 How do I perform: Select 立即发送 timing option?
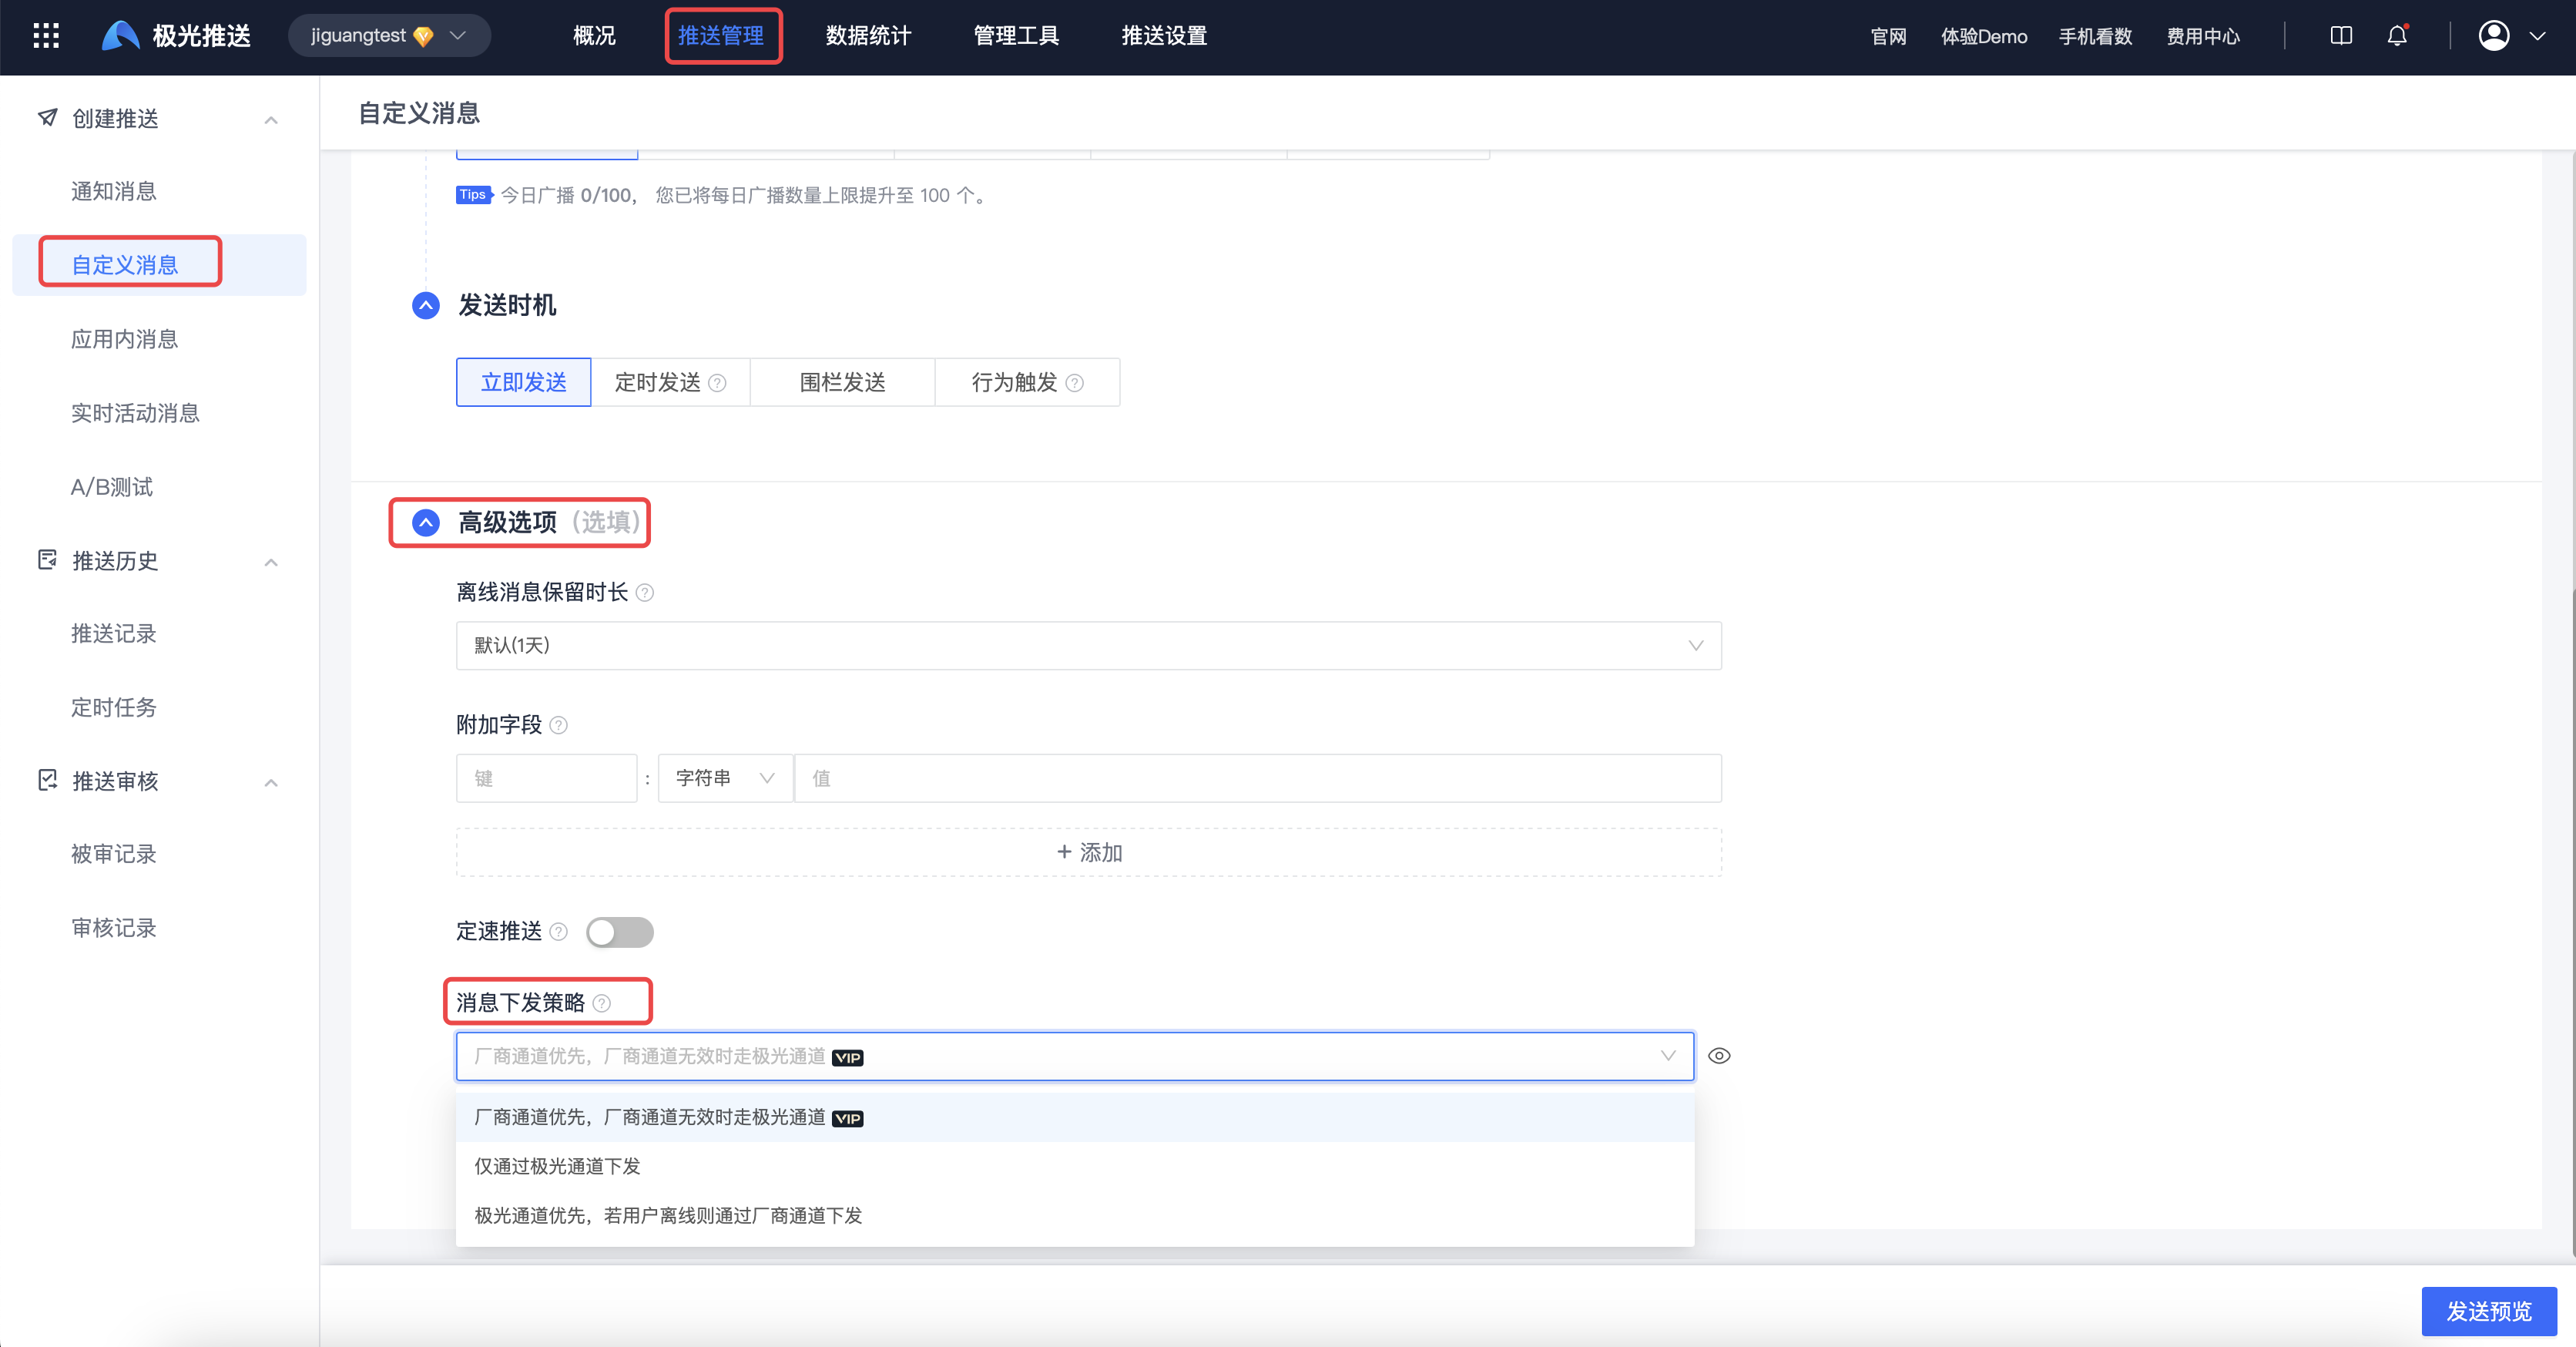click(x=524, y=382)
